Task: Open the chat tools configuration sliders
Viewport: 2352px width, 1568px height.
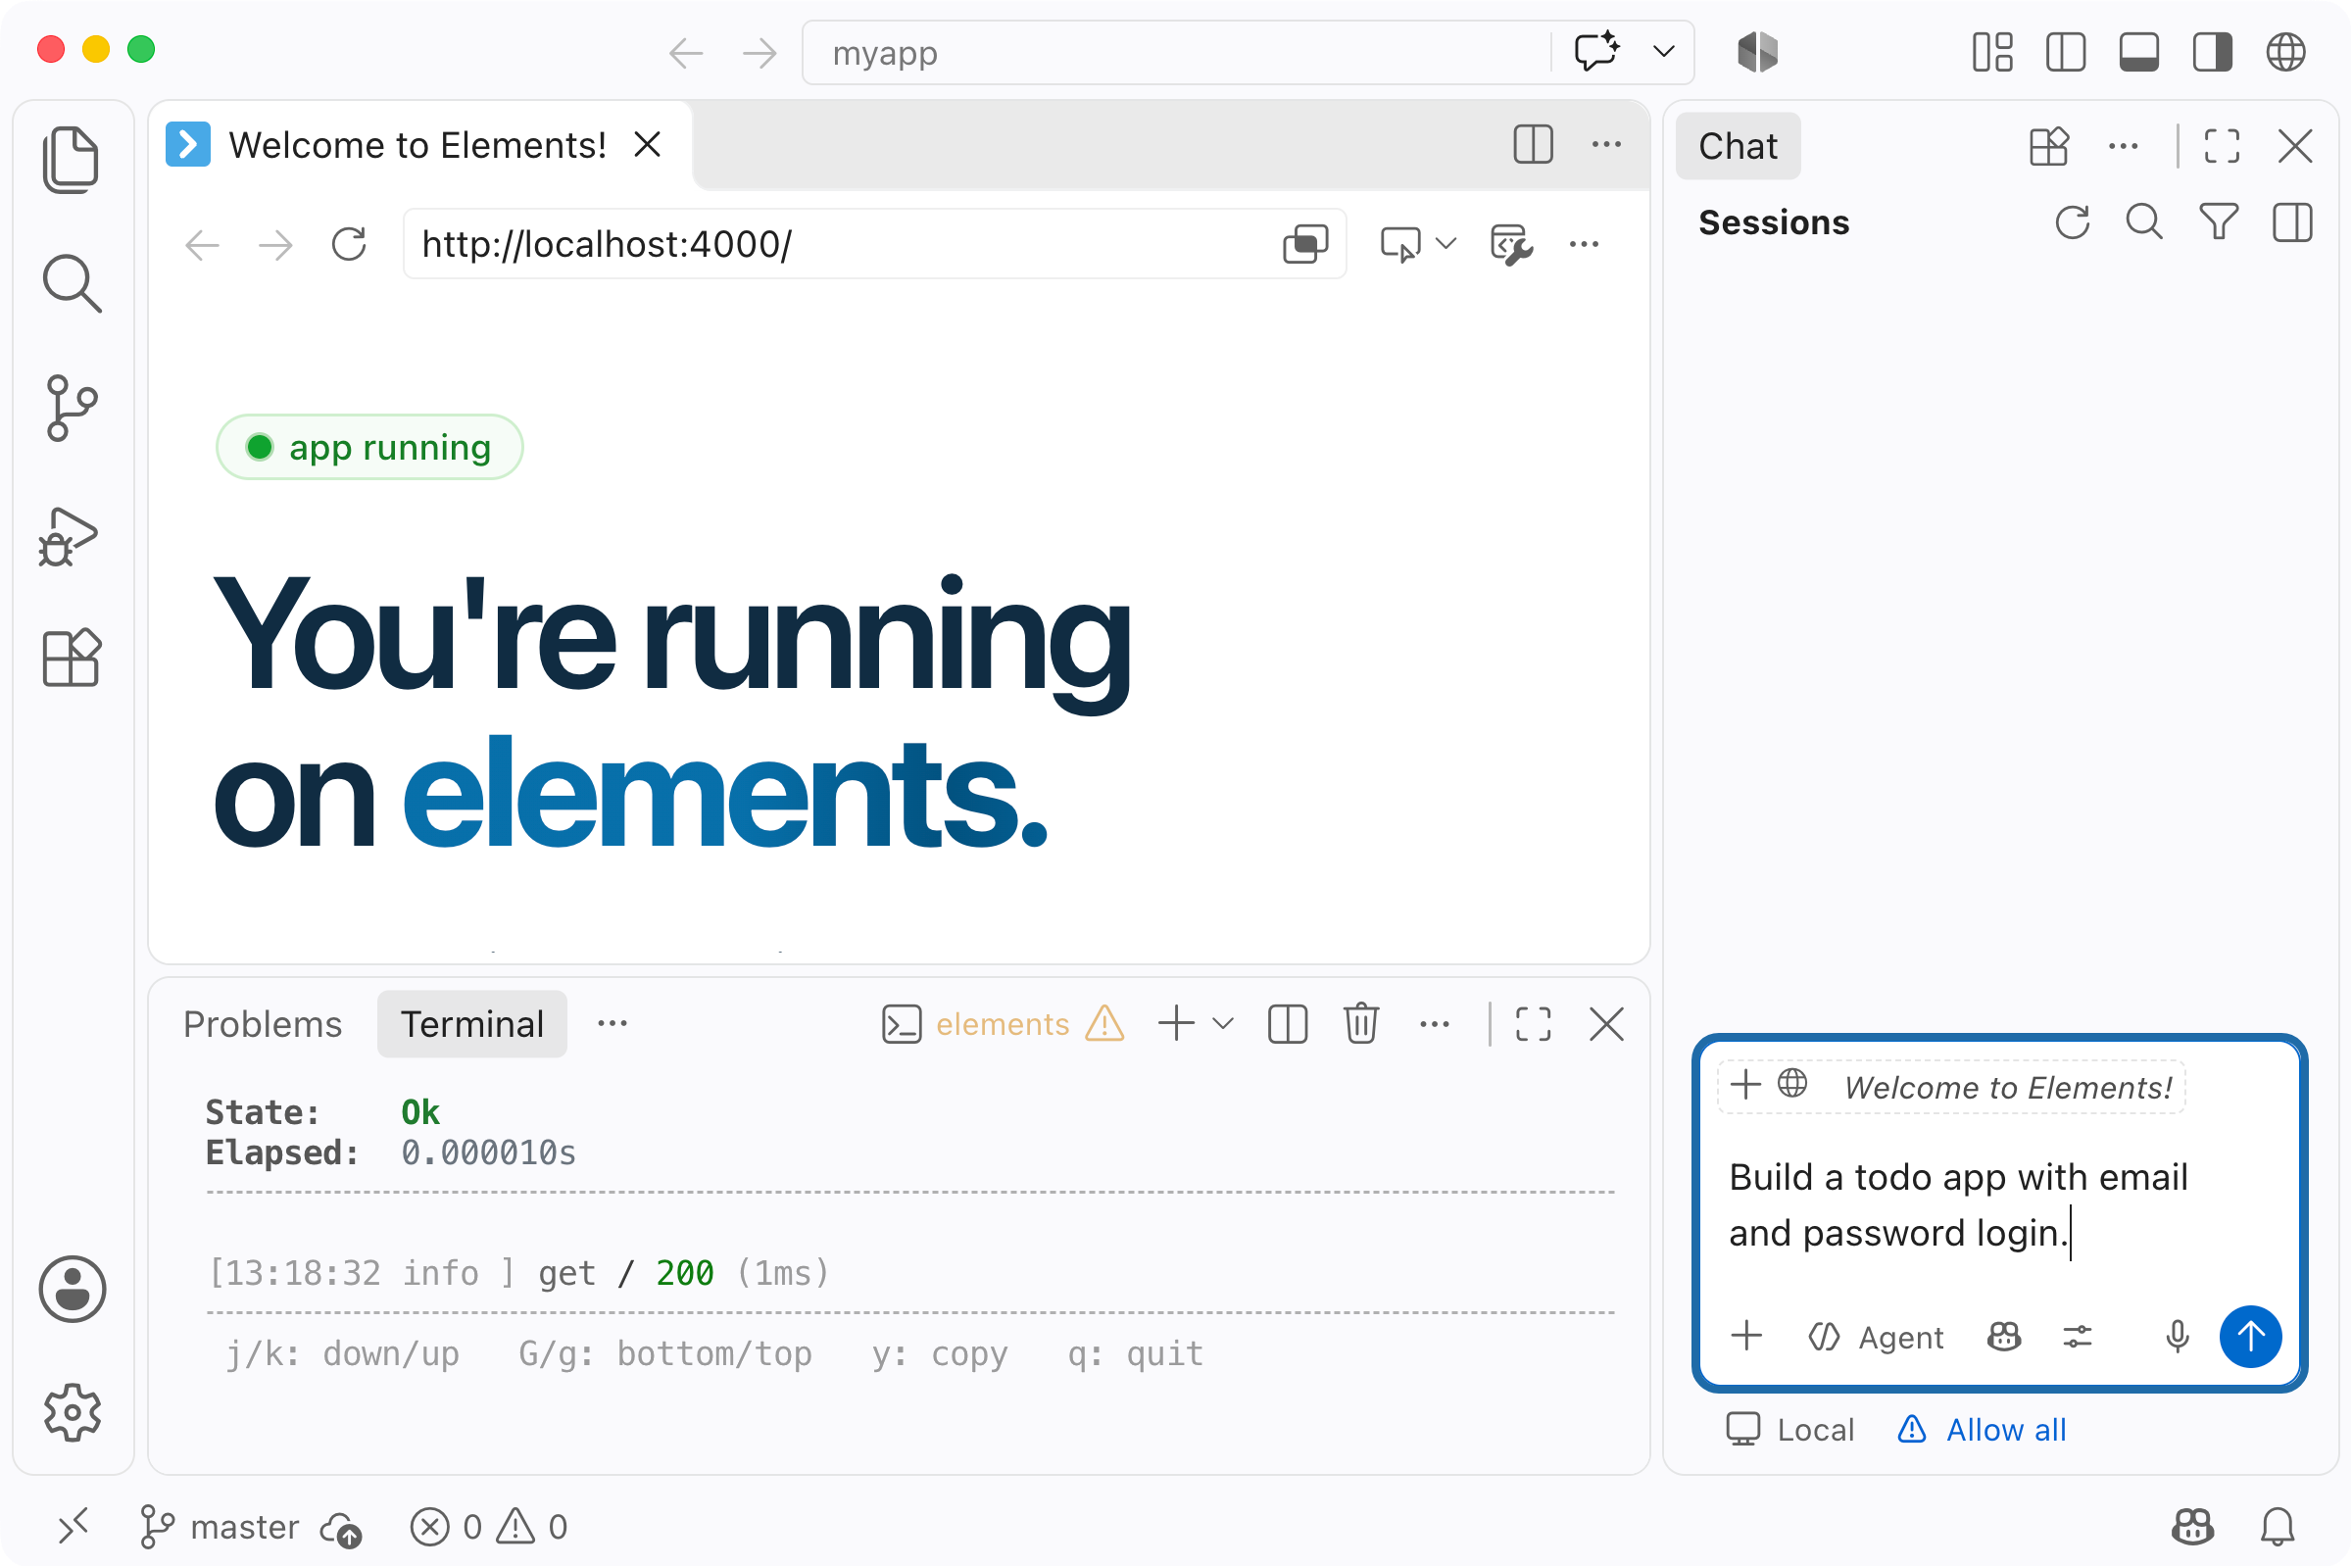Action: (2077, 1337)
